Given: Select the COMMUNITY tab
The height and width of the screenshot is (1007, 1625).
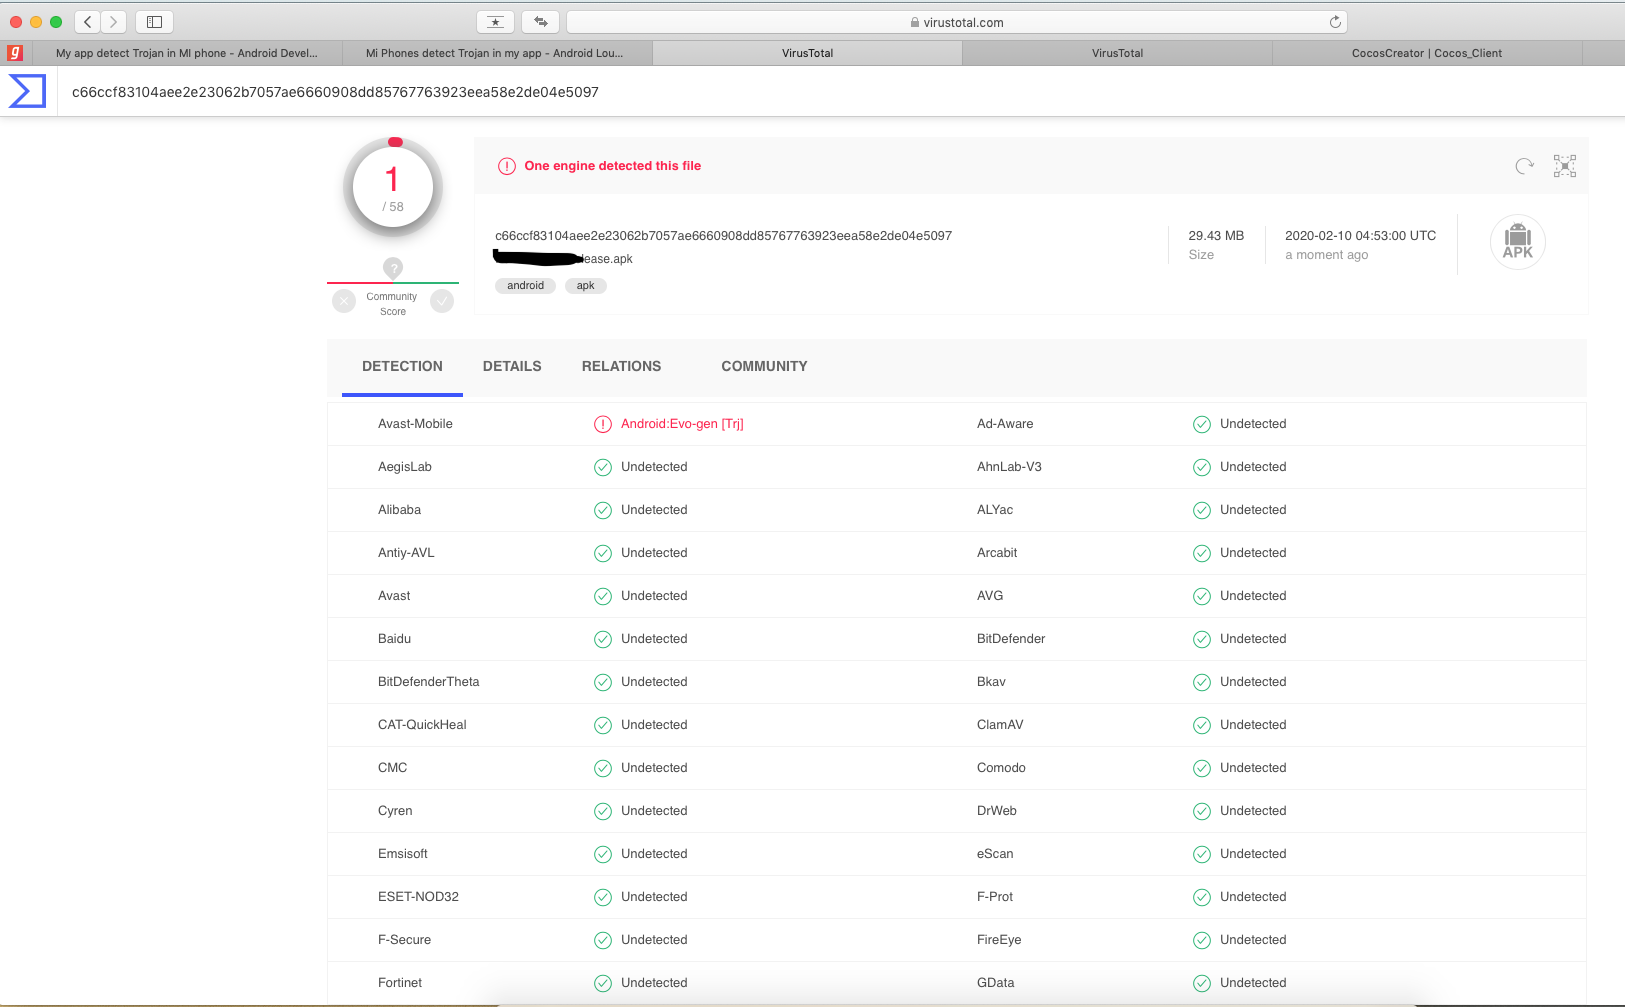Looking at the screenshot, I should [764, 366].
